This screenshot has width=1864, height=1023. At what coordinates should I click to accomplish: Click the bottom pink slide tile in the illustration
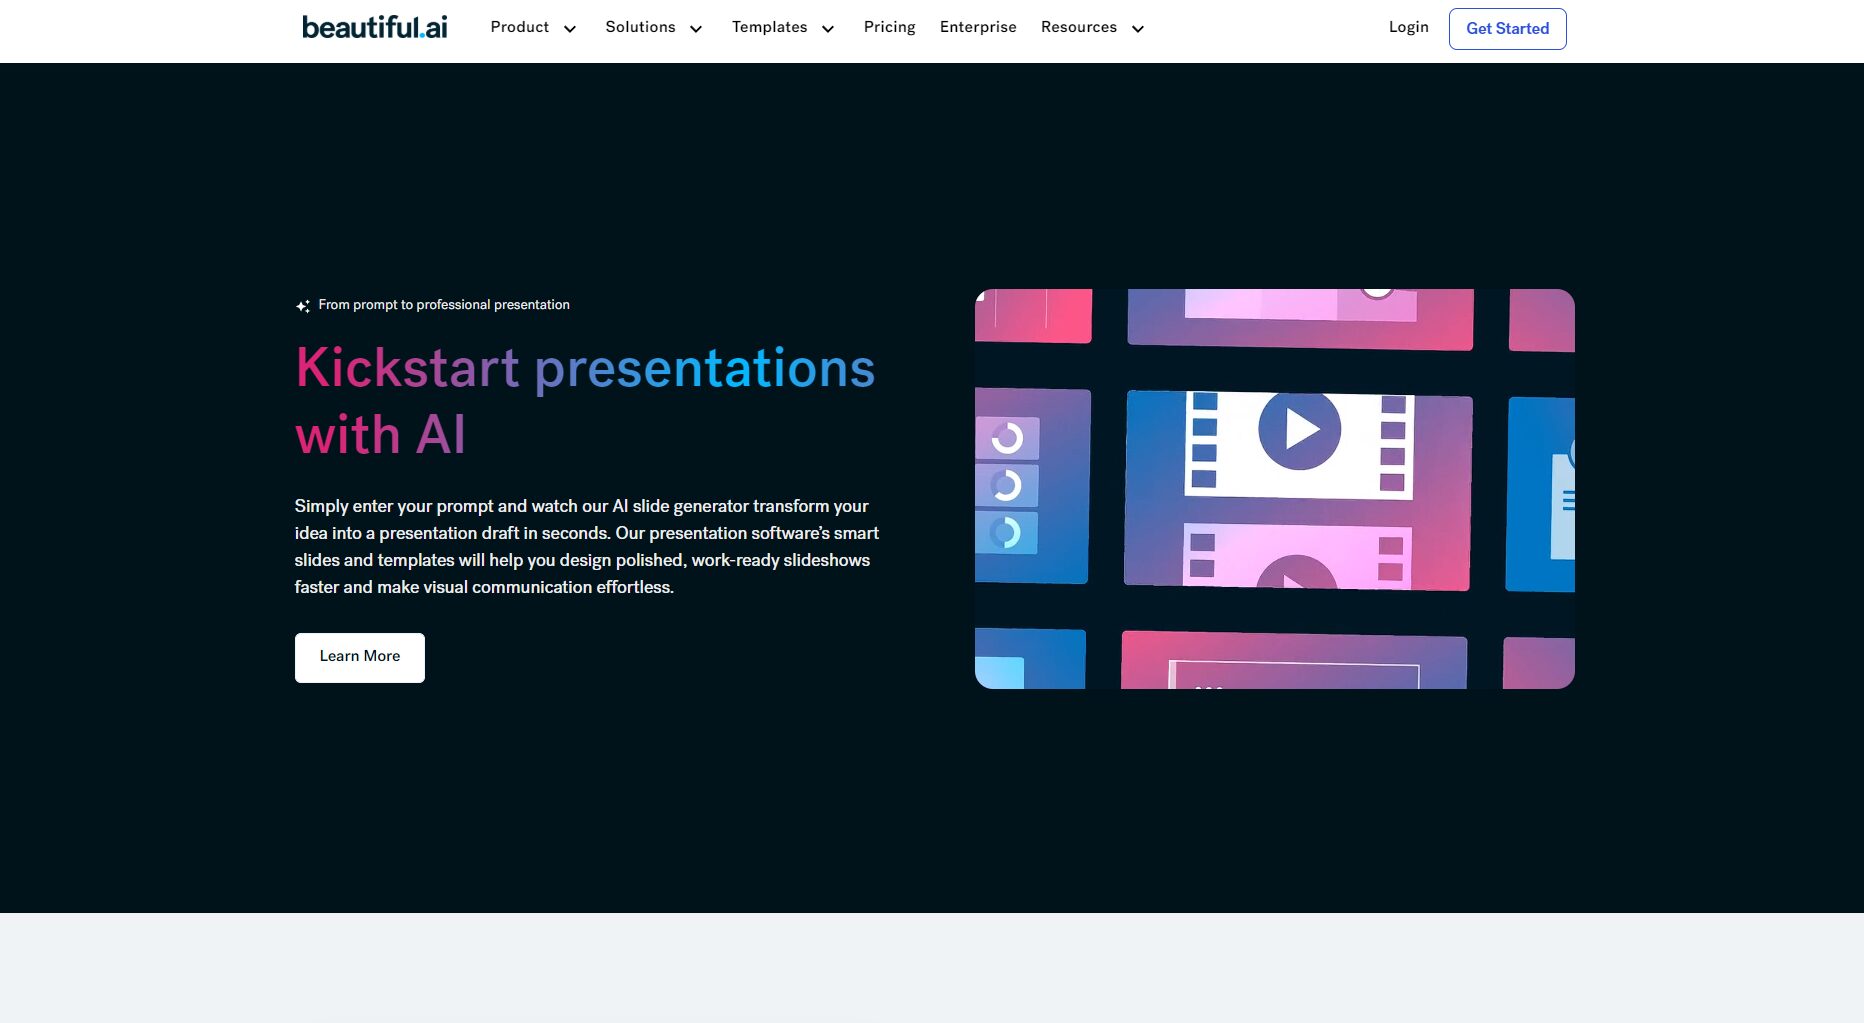1293,660
